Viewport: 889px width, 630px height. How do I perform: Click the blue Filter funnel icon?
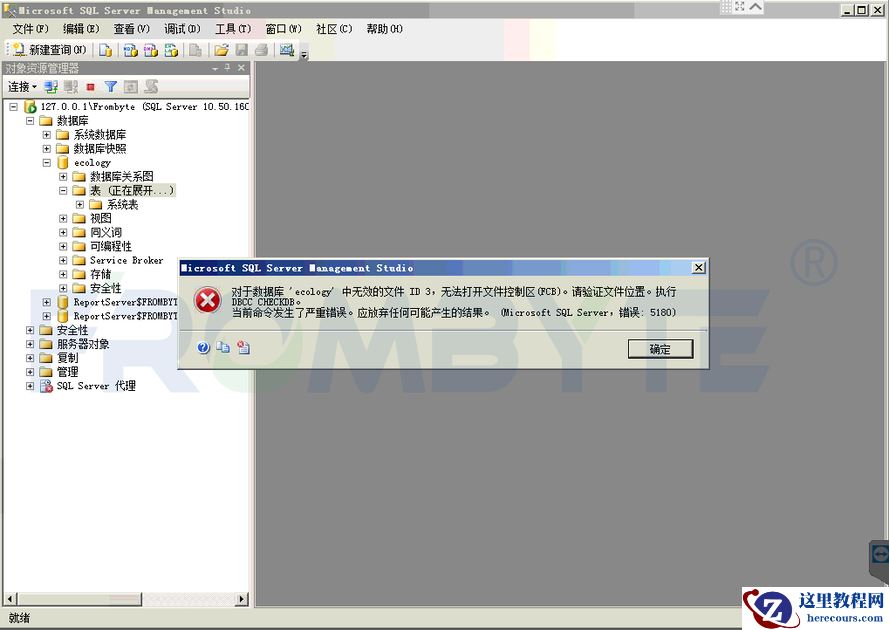(x=111, y=87)
